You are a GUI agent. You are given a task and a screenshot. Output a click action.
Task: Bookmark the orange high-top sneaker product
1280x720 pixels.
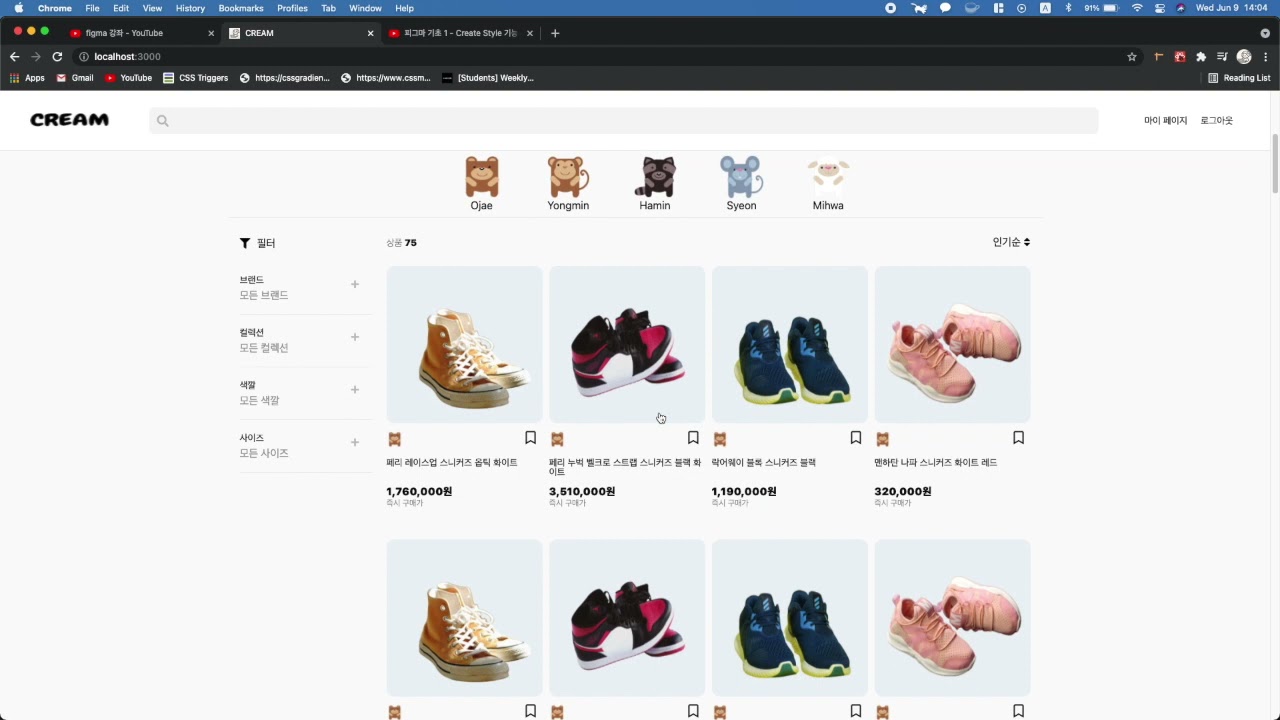click(530, 438)
